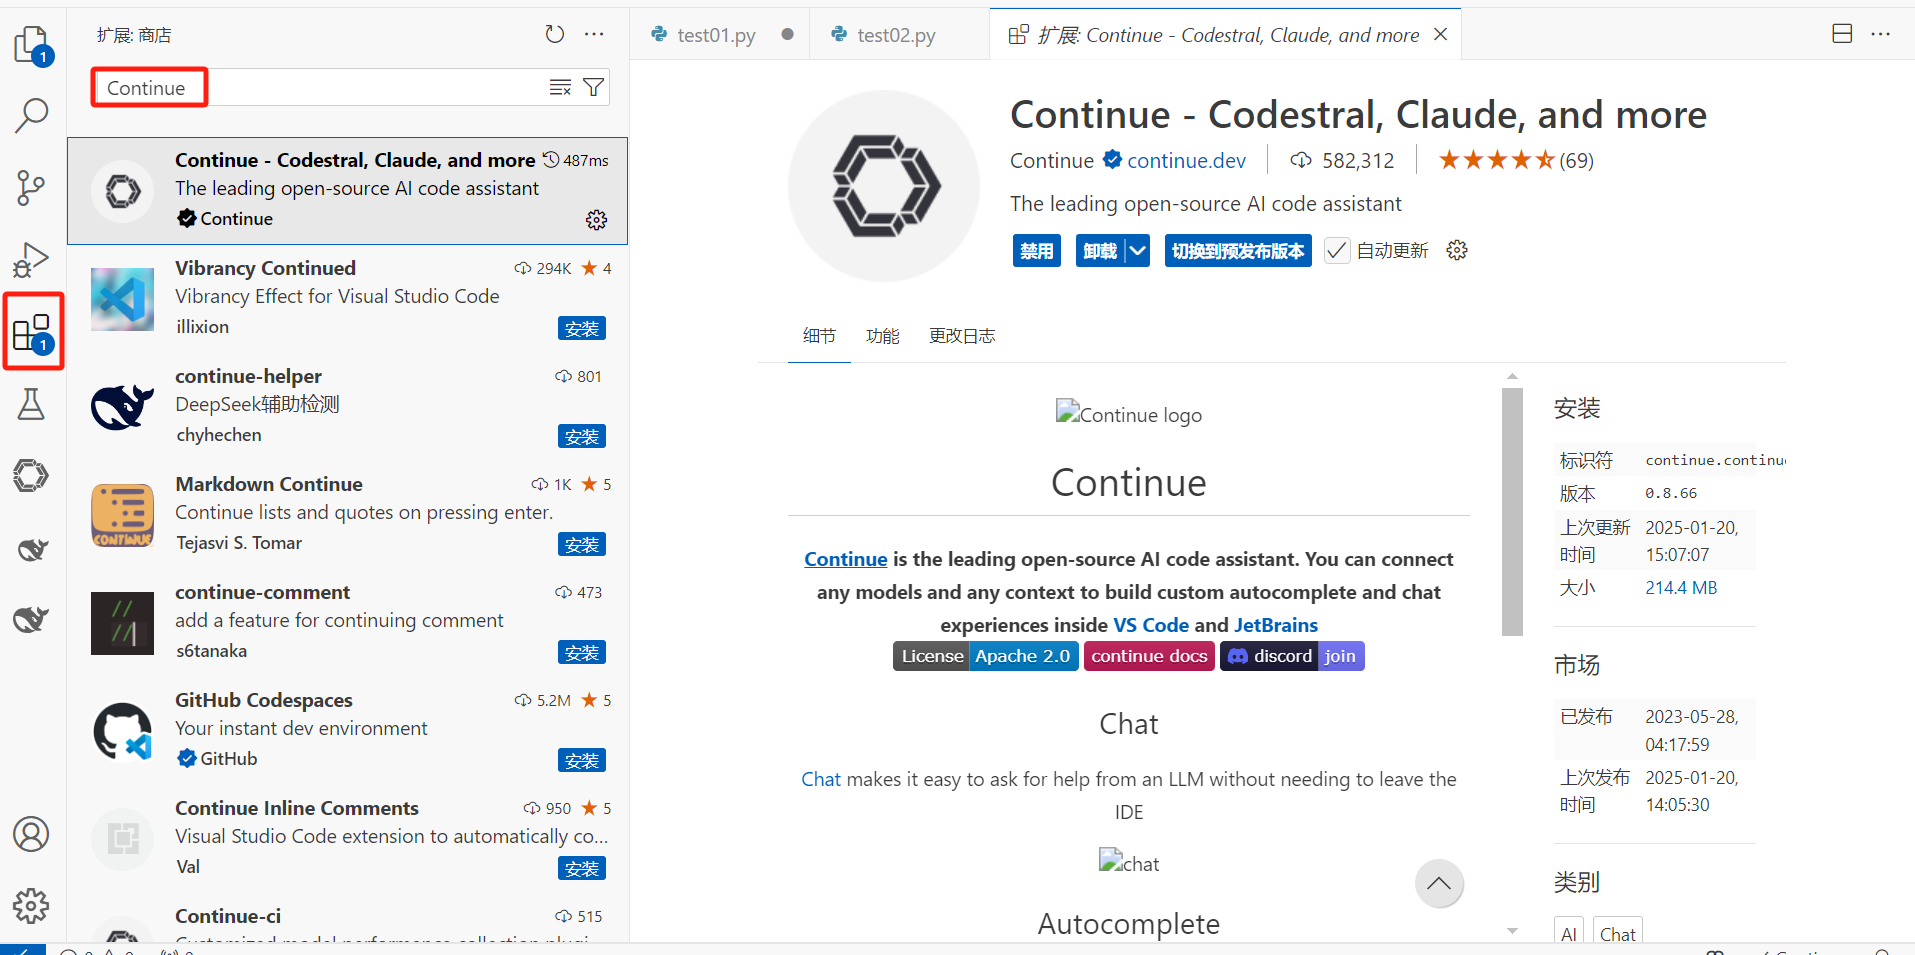Open the Continue link in readme
Viewport: 1915px width, 955px height.
pos(846,559)
